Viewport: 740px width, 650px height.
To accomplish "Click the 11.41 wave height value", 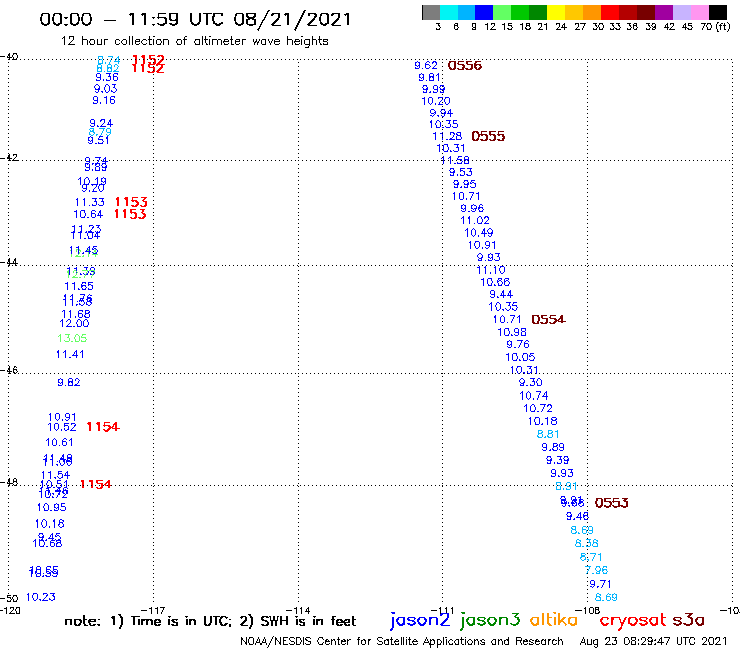I will 70,354.
